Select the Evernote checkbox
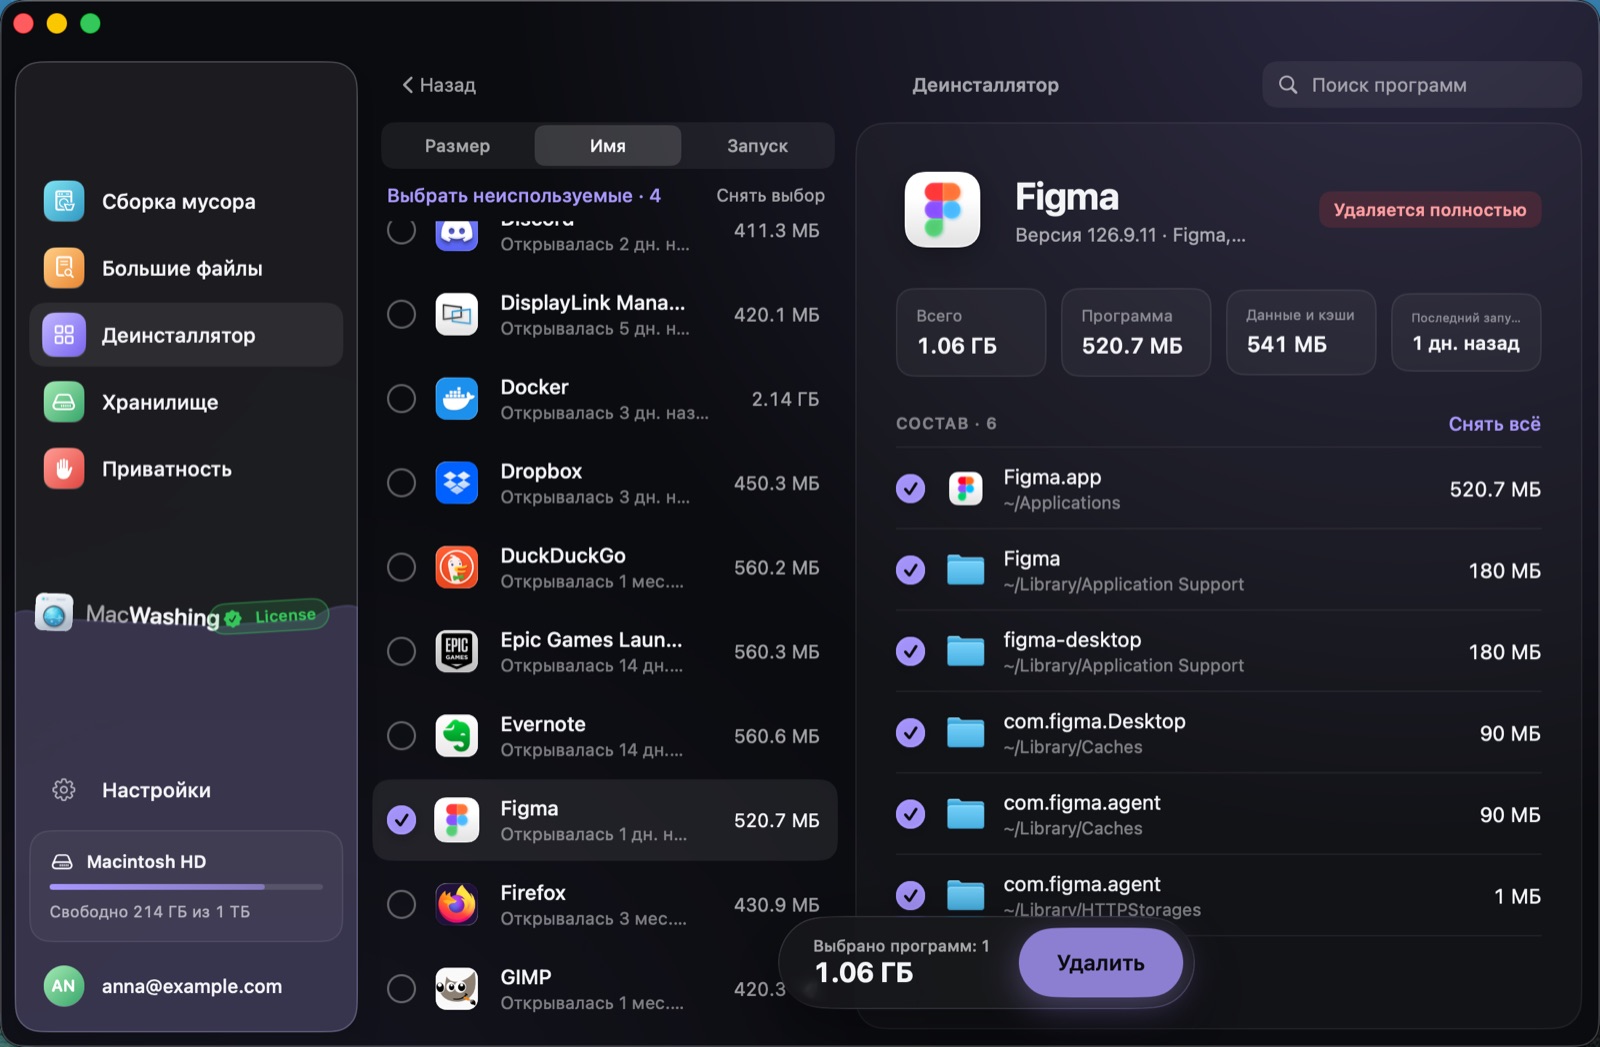 [401, 736]
